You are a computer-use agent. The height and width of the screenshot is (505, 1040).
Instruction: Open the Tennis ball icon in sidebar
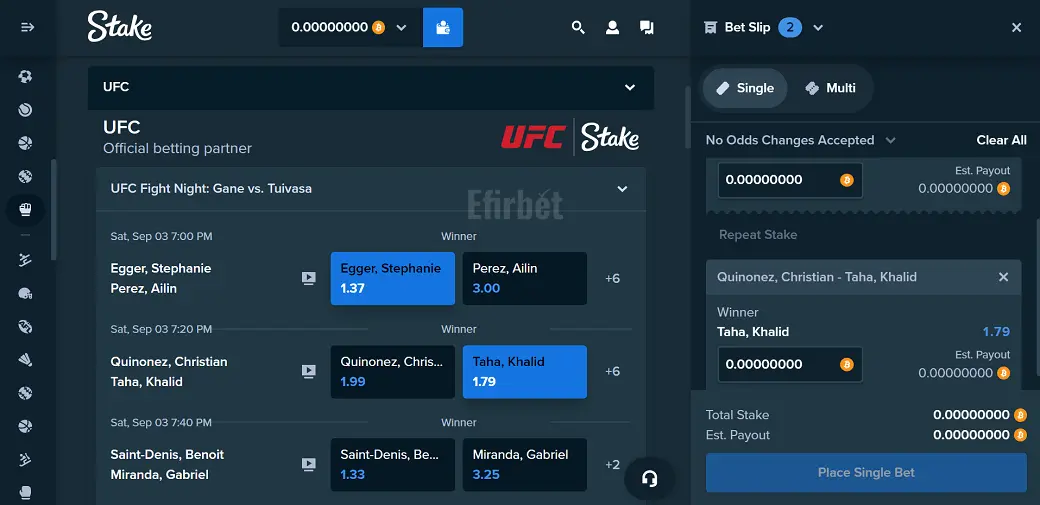25,109
